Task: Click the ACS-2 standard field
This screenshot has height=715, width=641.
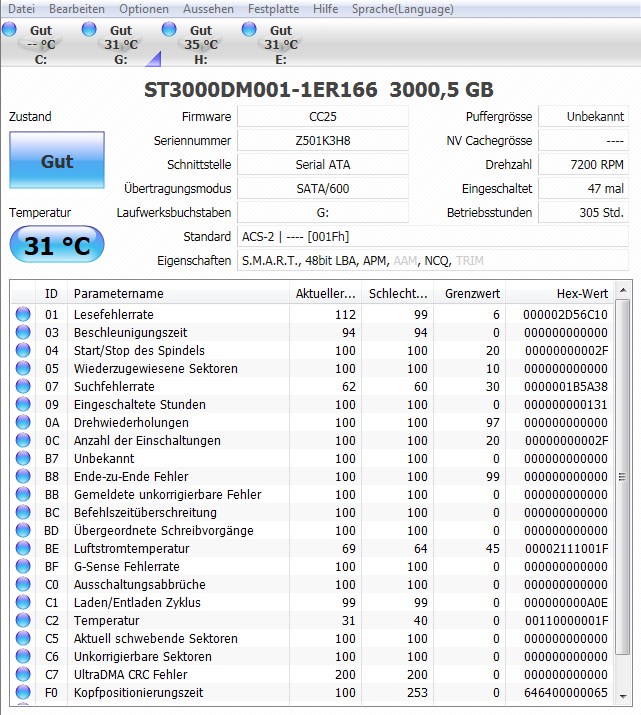Action: (433, 237)
